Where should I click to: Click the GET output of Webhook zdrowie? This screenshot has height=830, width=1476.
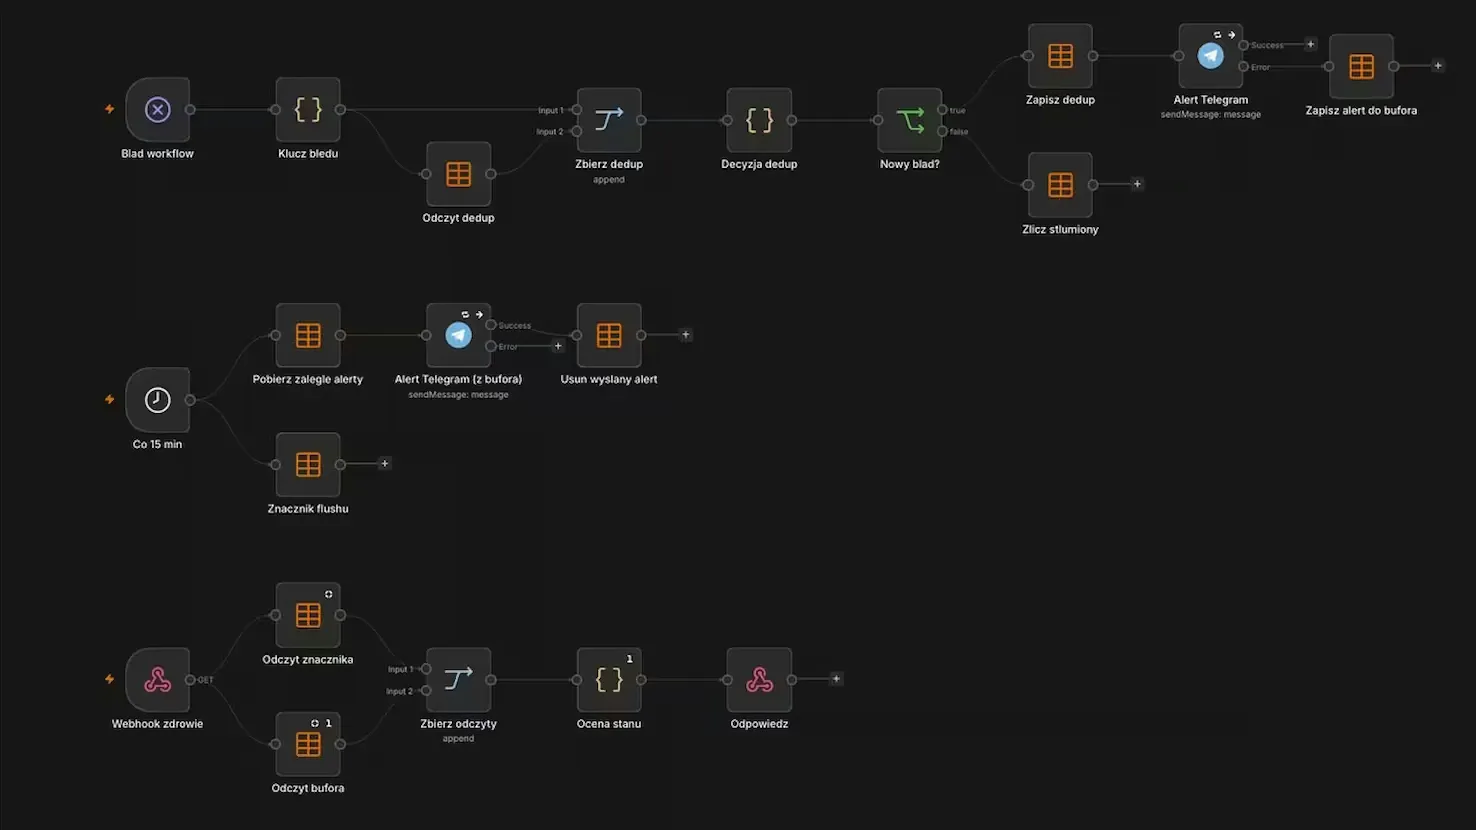[190, 680]
